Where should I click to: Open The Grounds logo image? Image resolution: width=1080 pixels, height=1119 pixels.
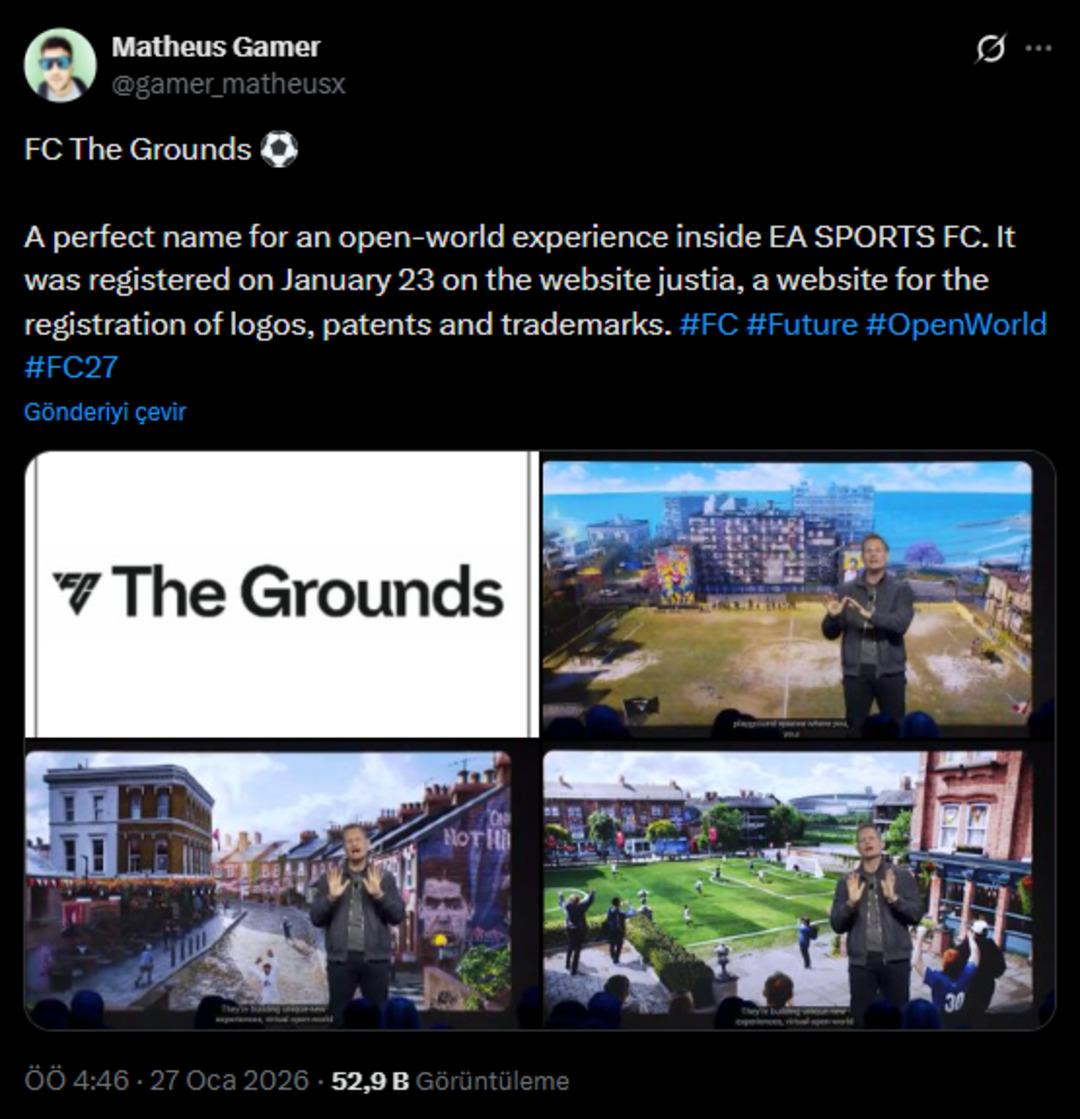[x=282, y=594]
